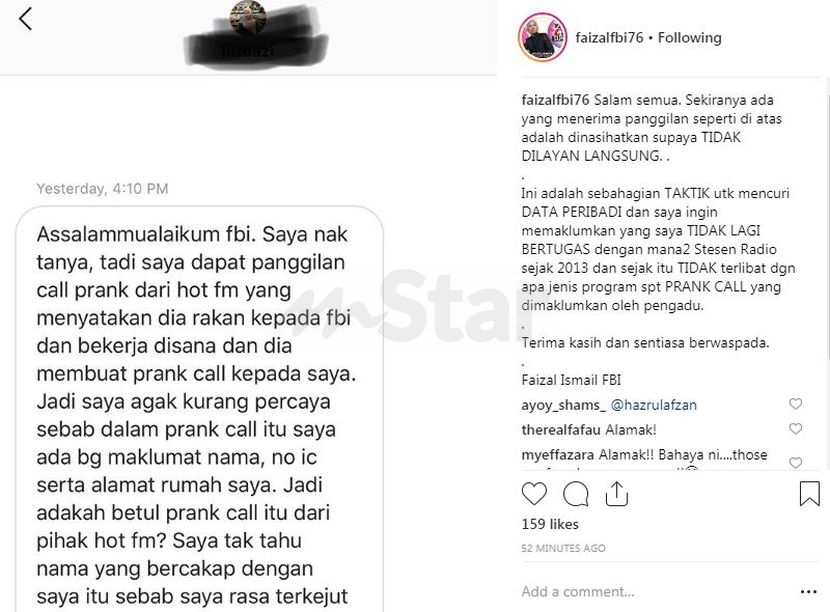
Task: Open the three-dot more options menu
Action: pyautogui.click(x=809, y=592)
